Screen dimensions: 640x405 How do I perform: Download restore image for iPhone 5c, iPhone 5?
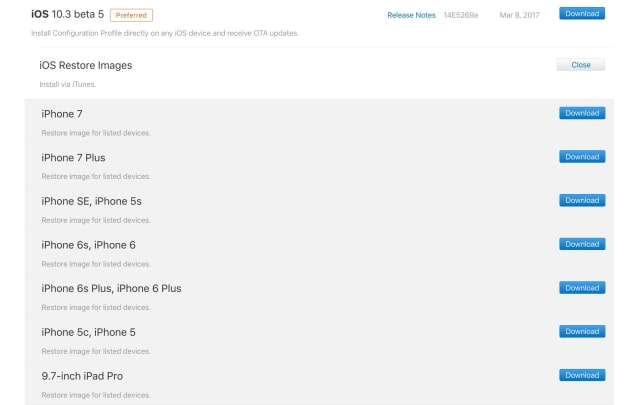[x=582, y=332]
